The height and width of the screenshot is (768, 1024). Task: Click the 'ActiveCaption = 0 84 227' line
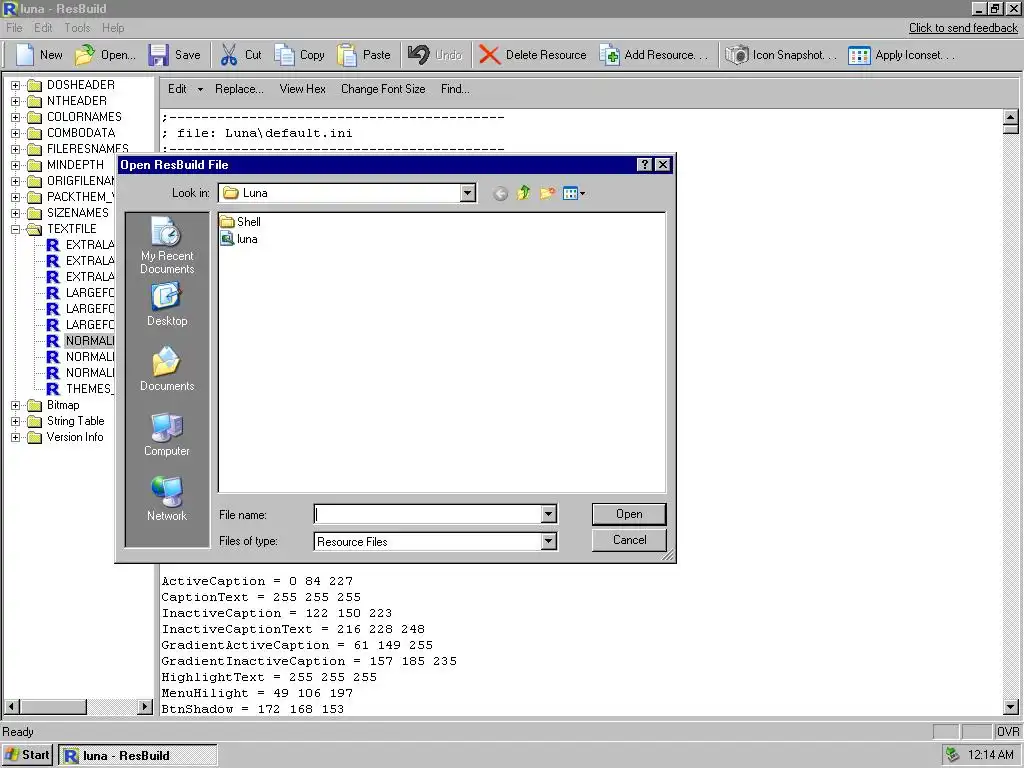[x=257, y=581]
